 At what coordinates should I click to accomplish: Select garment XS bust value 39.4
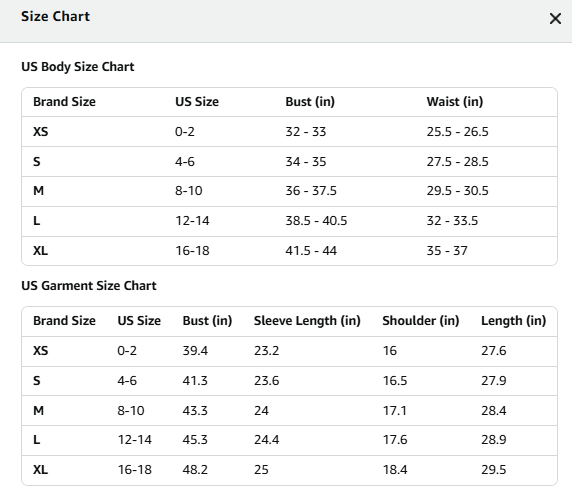coord(195,350)
